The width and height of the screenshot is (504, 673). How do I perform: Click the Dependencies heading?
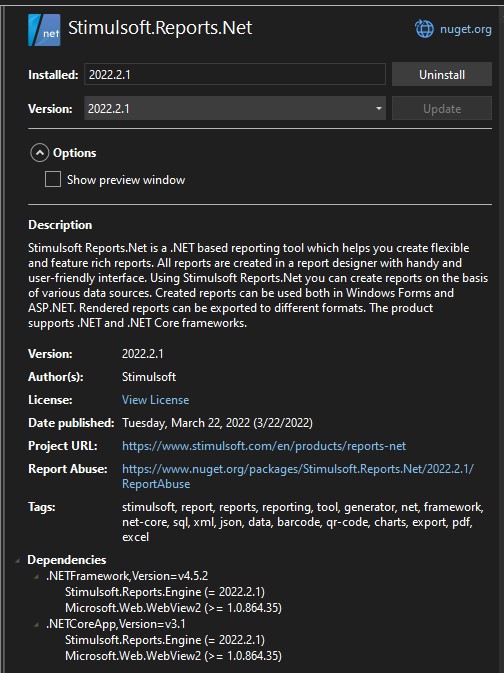pyautogui.click(x=67, y=560)
